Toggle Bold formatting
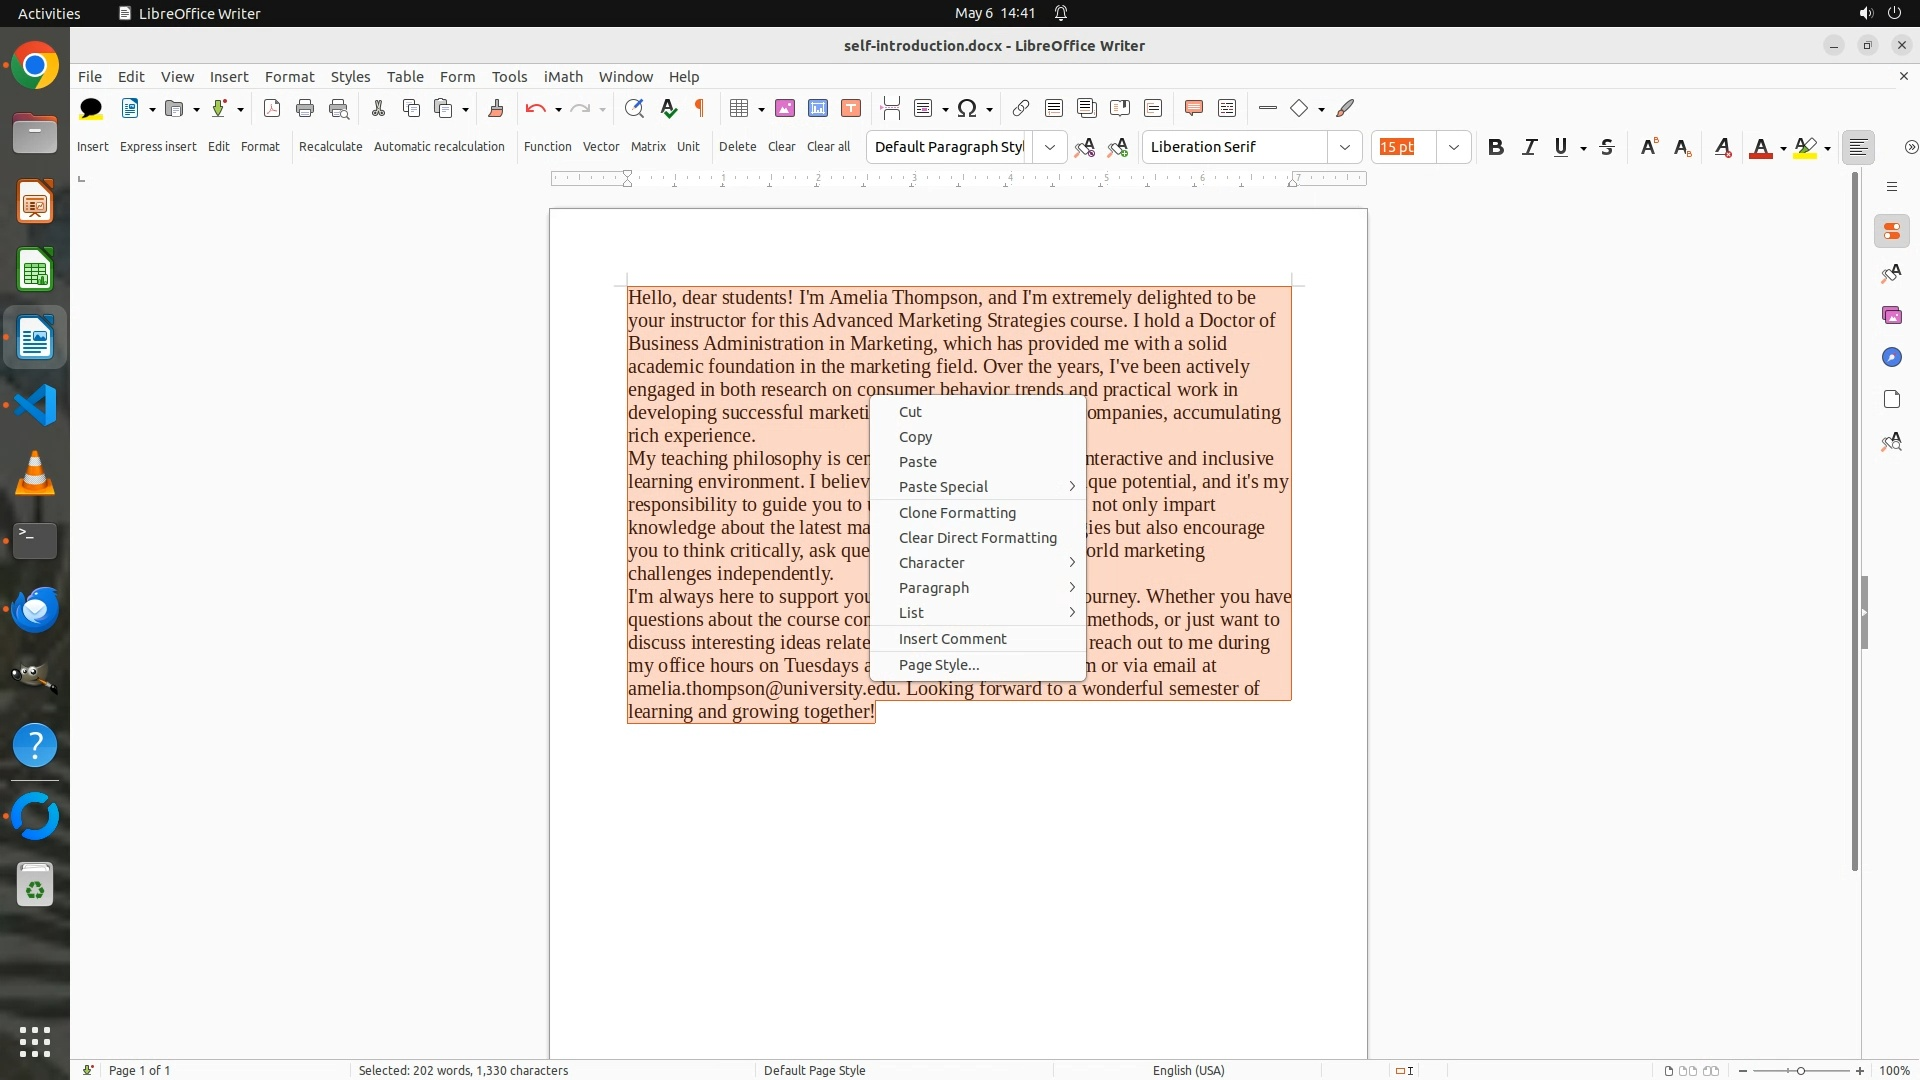This screenshot has width=1920, height=1080. [1495, 147]
